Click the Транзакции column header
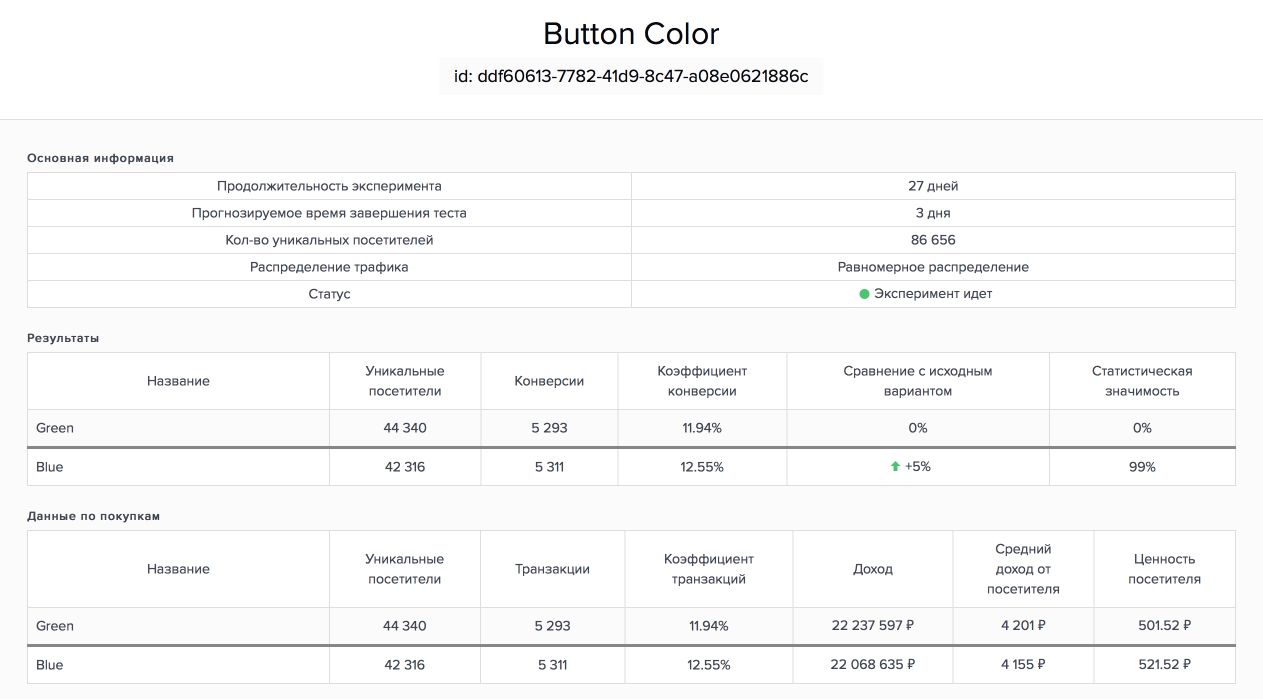This screenshot has height=699, width=1263. tap(552, 569)
